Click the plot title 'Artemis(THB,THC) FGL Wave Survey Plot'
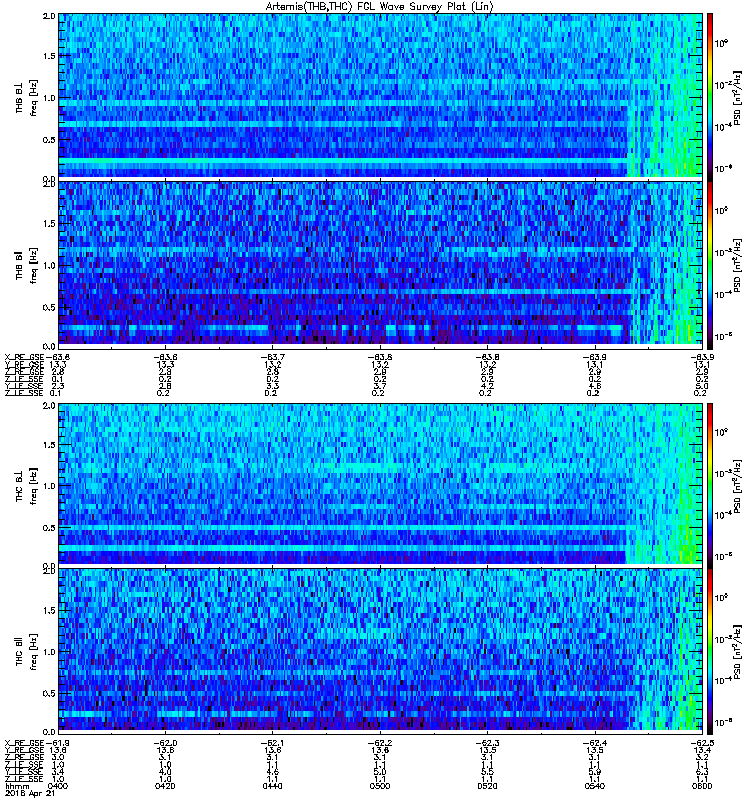The height and width of the screenshot is (800, 750). [x=379, y=6]
